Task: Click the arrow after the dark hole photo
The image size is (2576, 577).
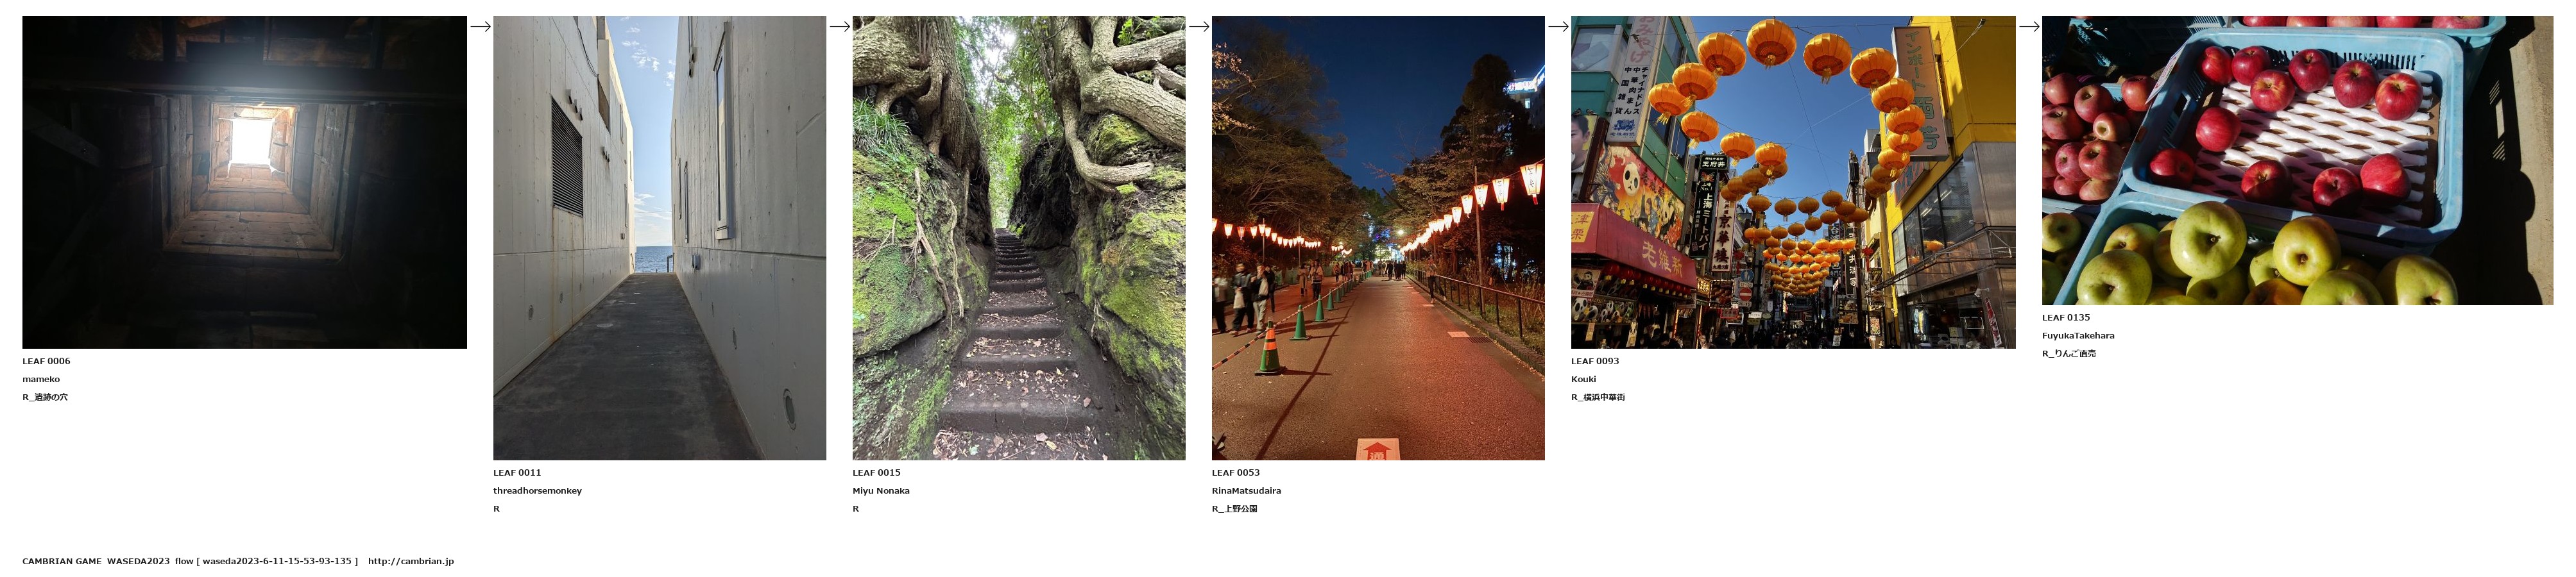Action: point(480,27)
